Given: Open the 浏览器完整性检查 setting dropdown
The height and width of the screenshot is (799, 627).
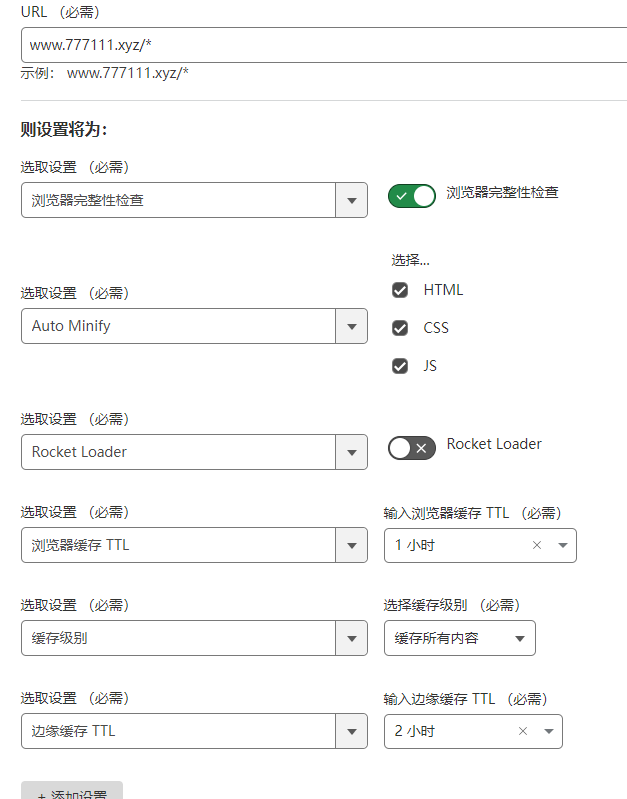Looking at the screenshot, I should (x=350, y=200).
